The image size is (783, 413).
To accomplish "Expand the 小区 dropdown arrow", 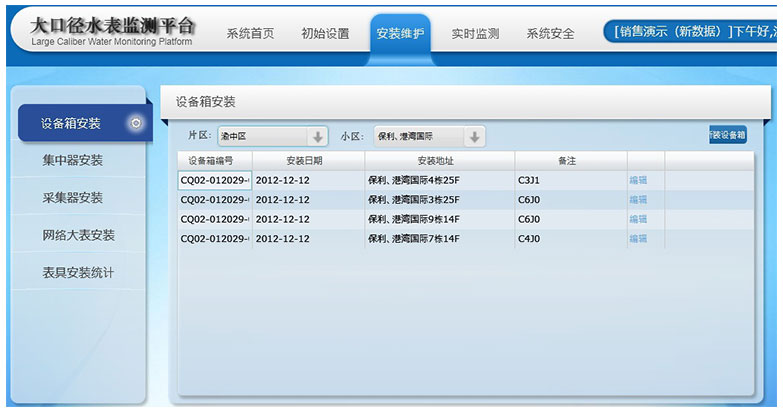I will pos(474,137).
